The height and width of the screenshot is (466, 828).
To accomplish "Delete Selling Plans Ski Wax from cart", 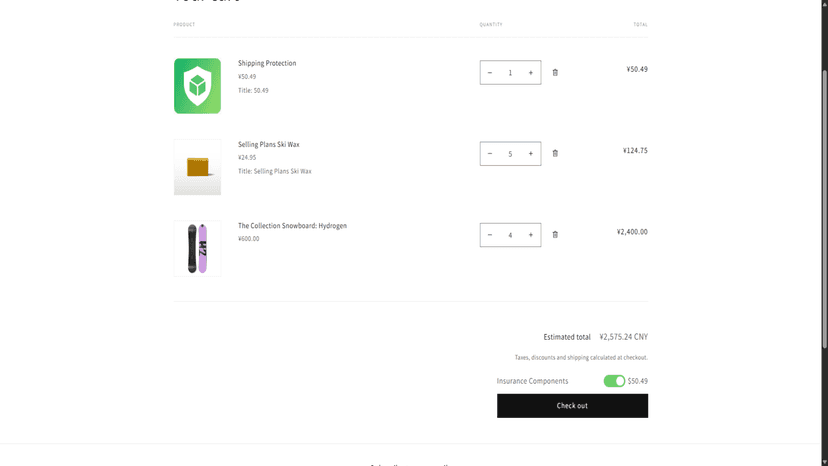I will 555,153.
